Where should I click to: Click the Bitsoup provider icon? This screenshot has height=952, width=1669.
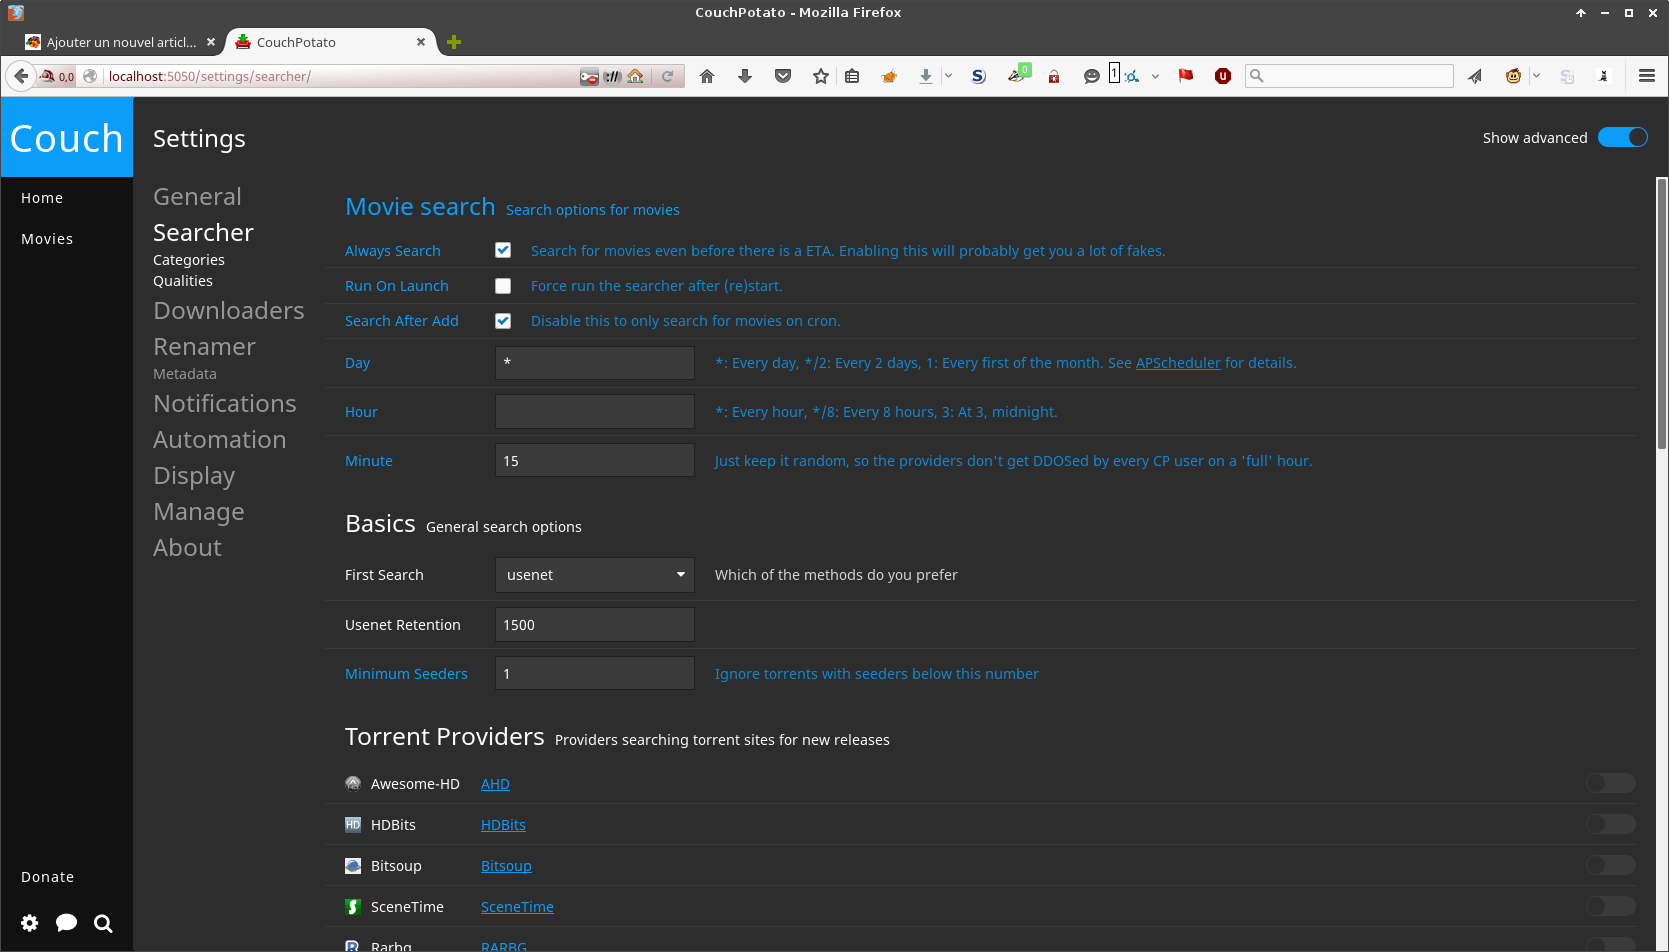[353, 866]
